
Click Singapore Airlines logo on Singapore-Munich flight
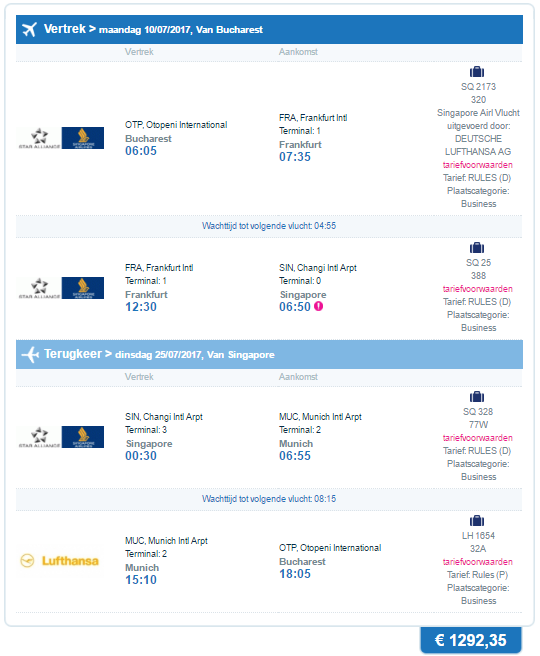(x=83, y=437)
